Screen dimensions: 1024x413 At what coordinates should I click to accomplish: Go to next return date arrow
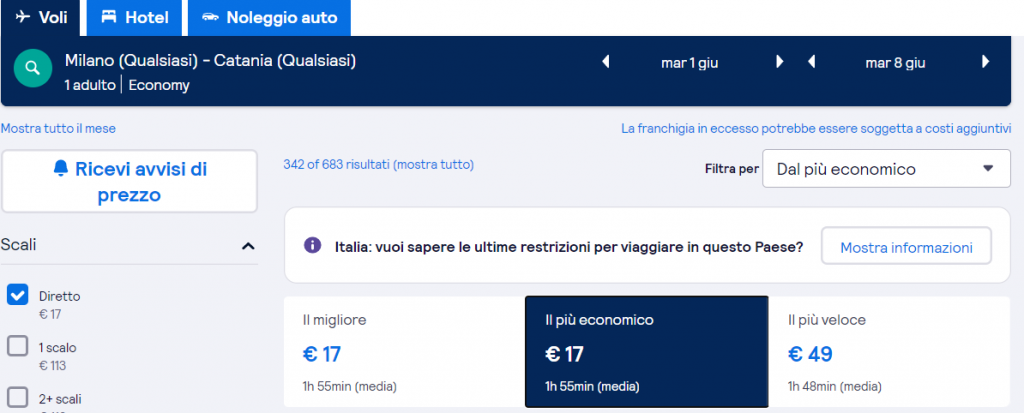[986, 62]
